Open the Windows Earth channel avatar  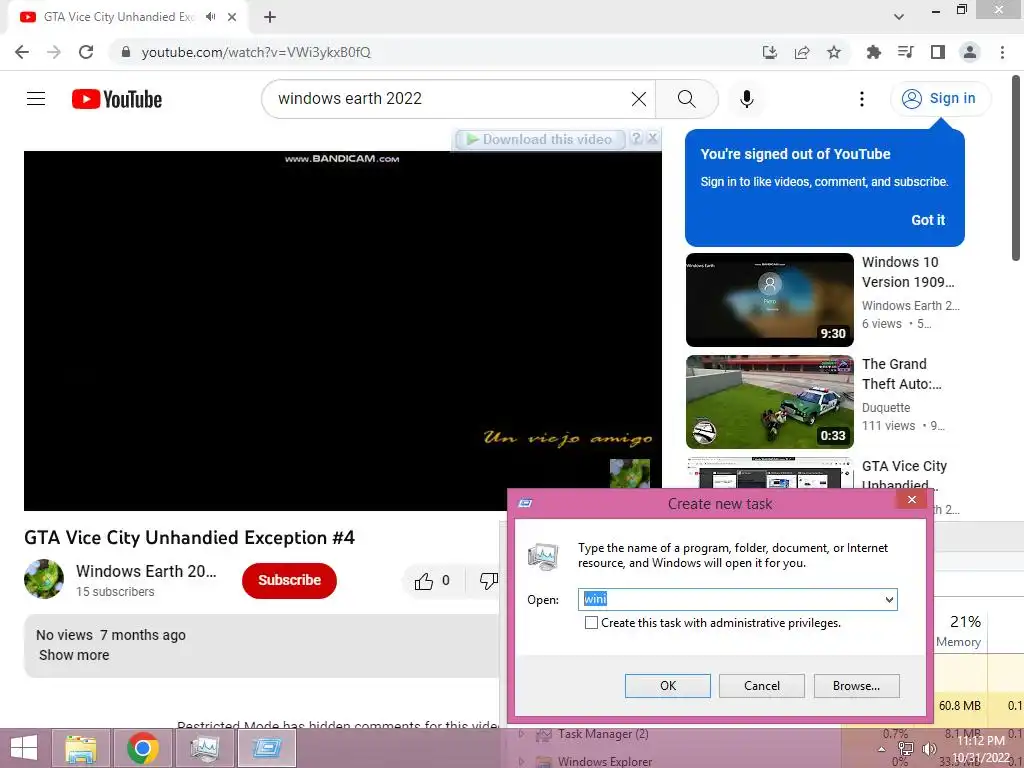[44, 579]
